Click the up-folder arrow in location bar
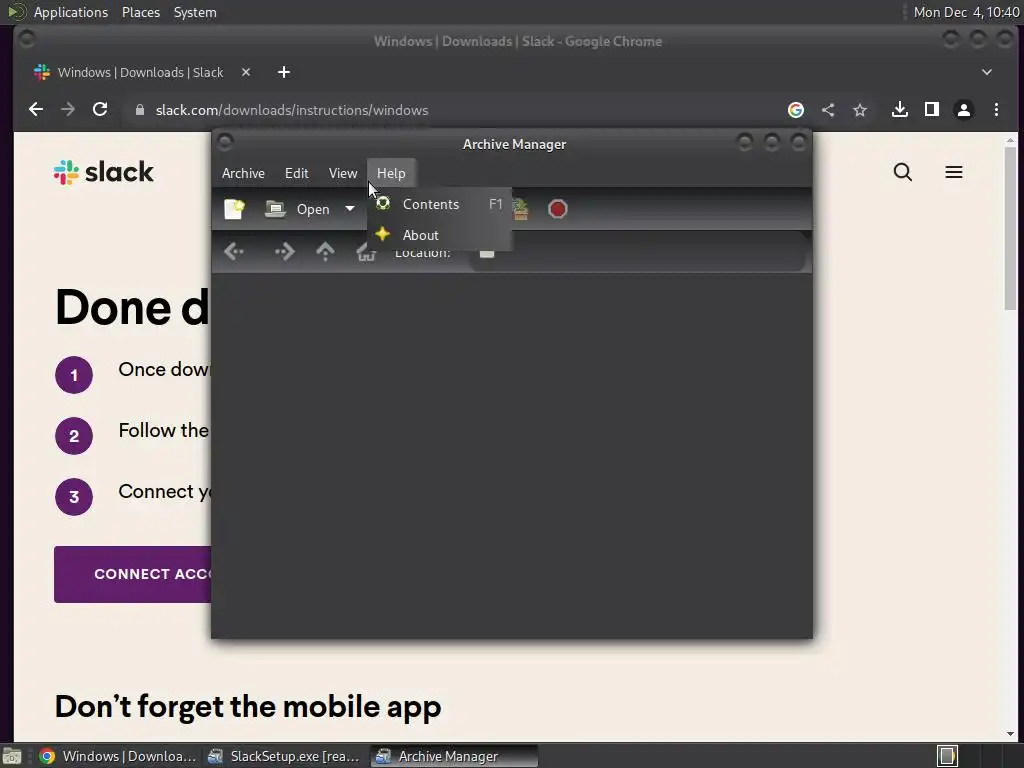This screenshot has height=768, width=1024. pos(325,251)
